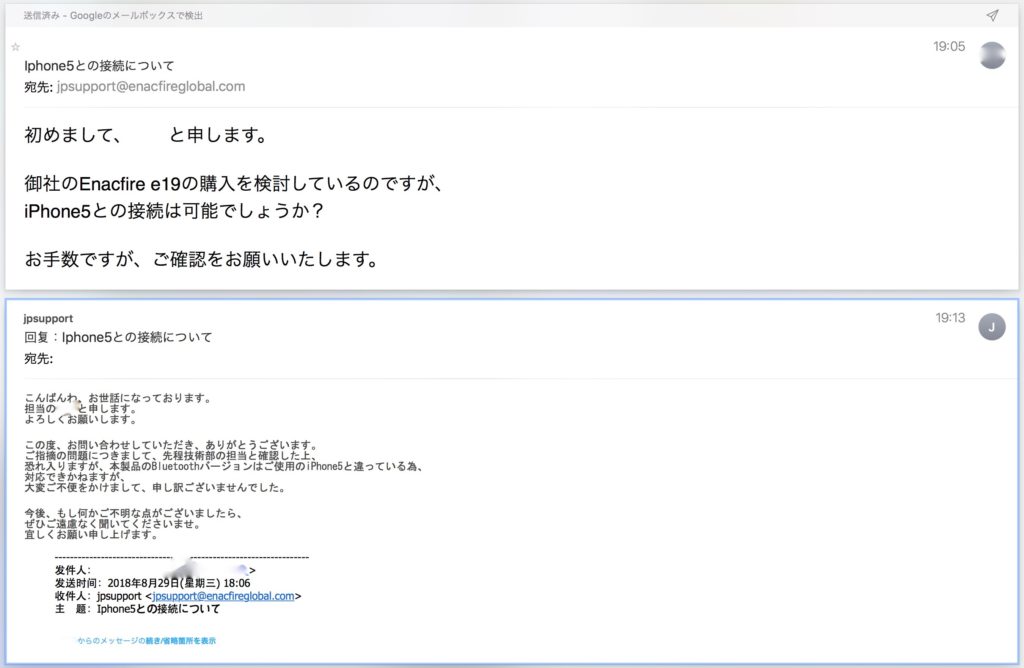Show the rest of the message via "省略箇所を表示"
Viewport: 1024px width, 668px height.
click(146, 641)
